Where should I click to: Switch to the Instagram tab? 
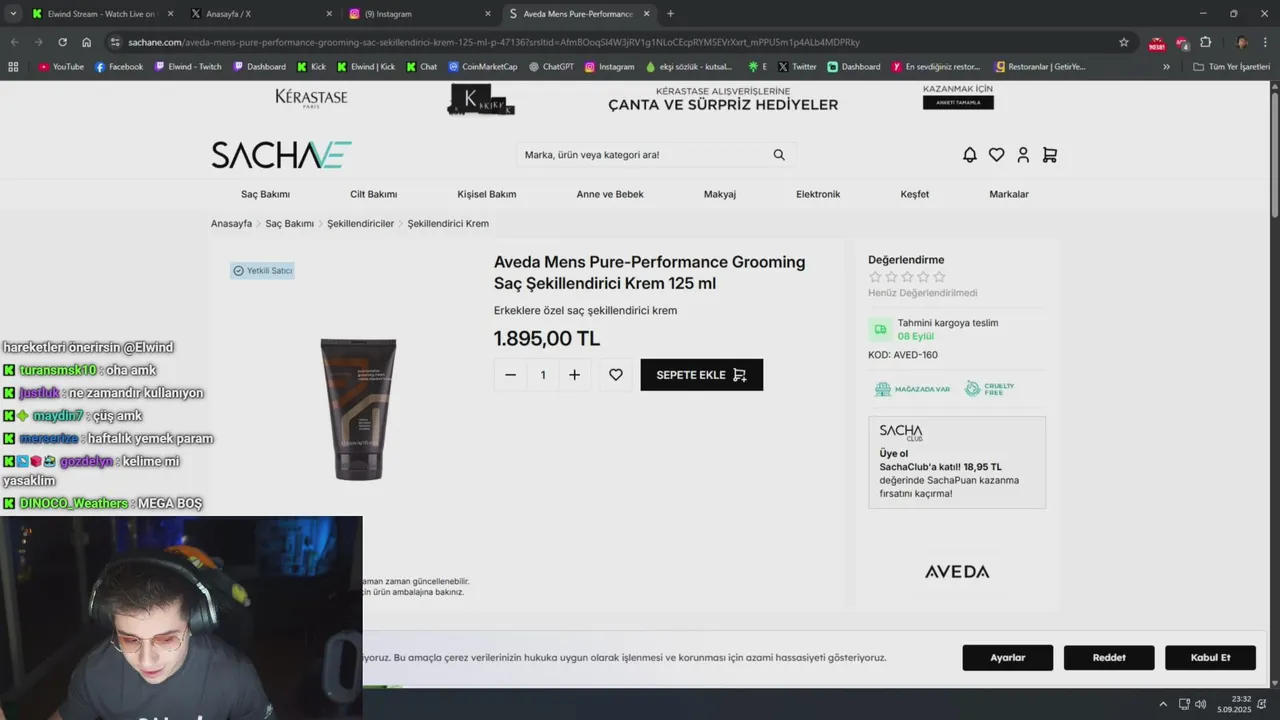[x=420, y=14]
